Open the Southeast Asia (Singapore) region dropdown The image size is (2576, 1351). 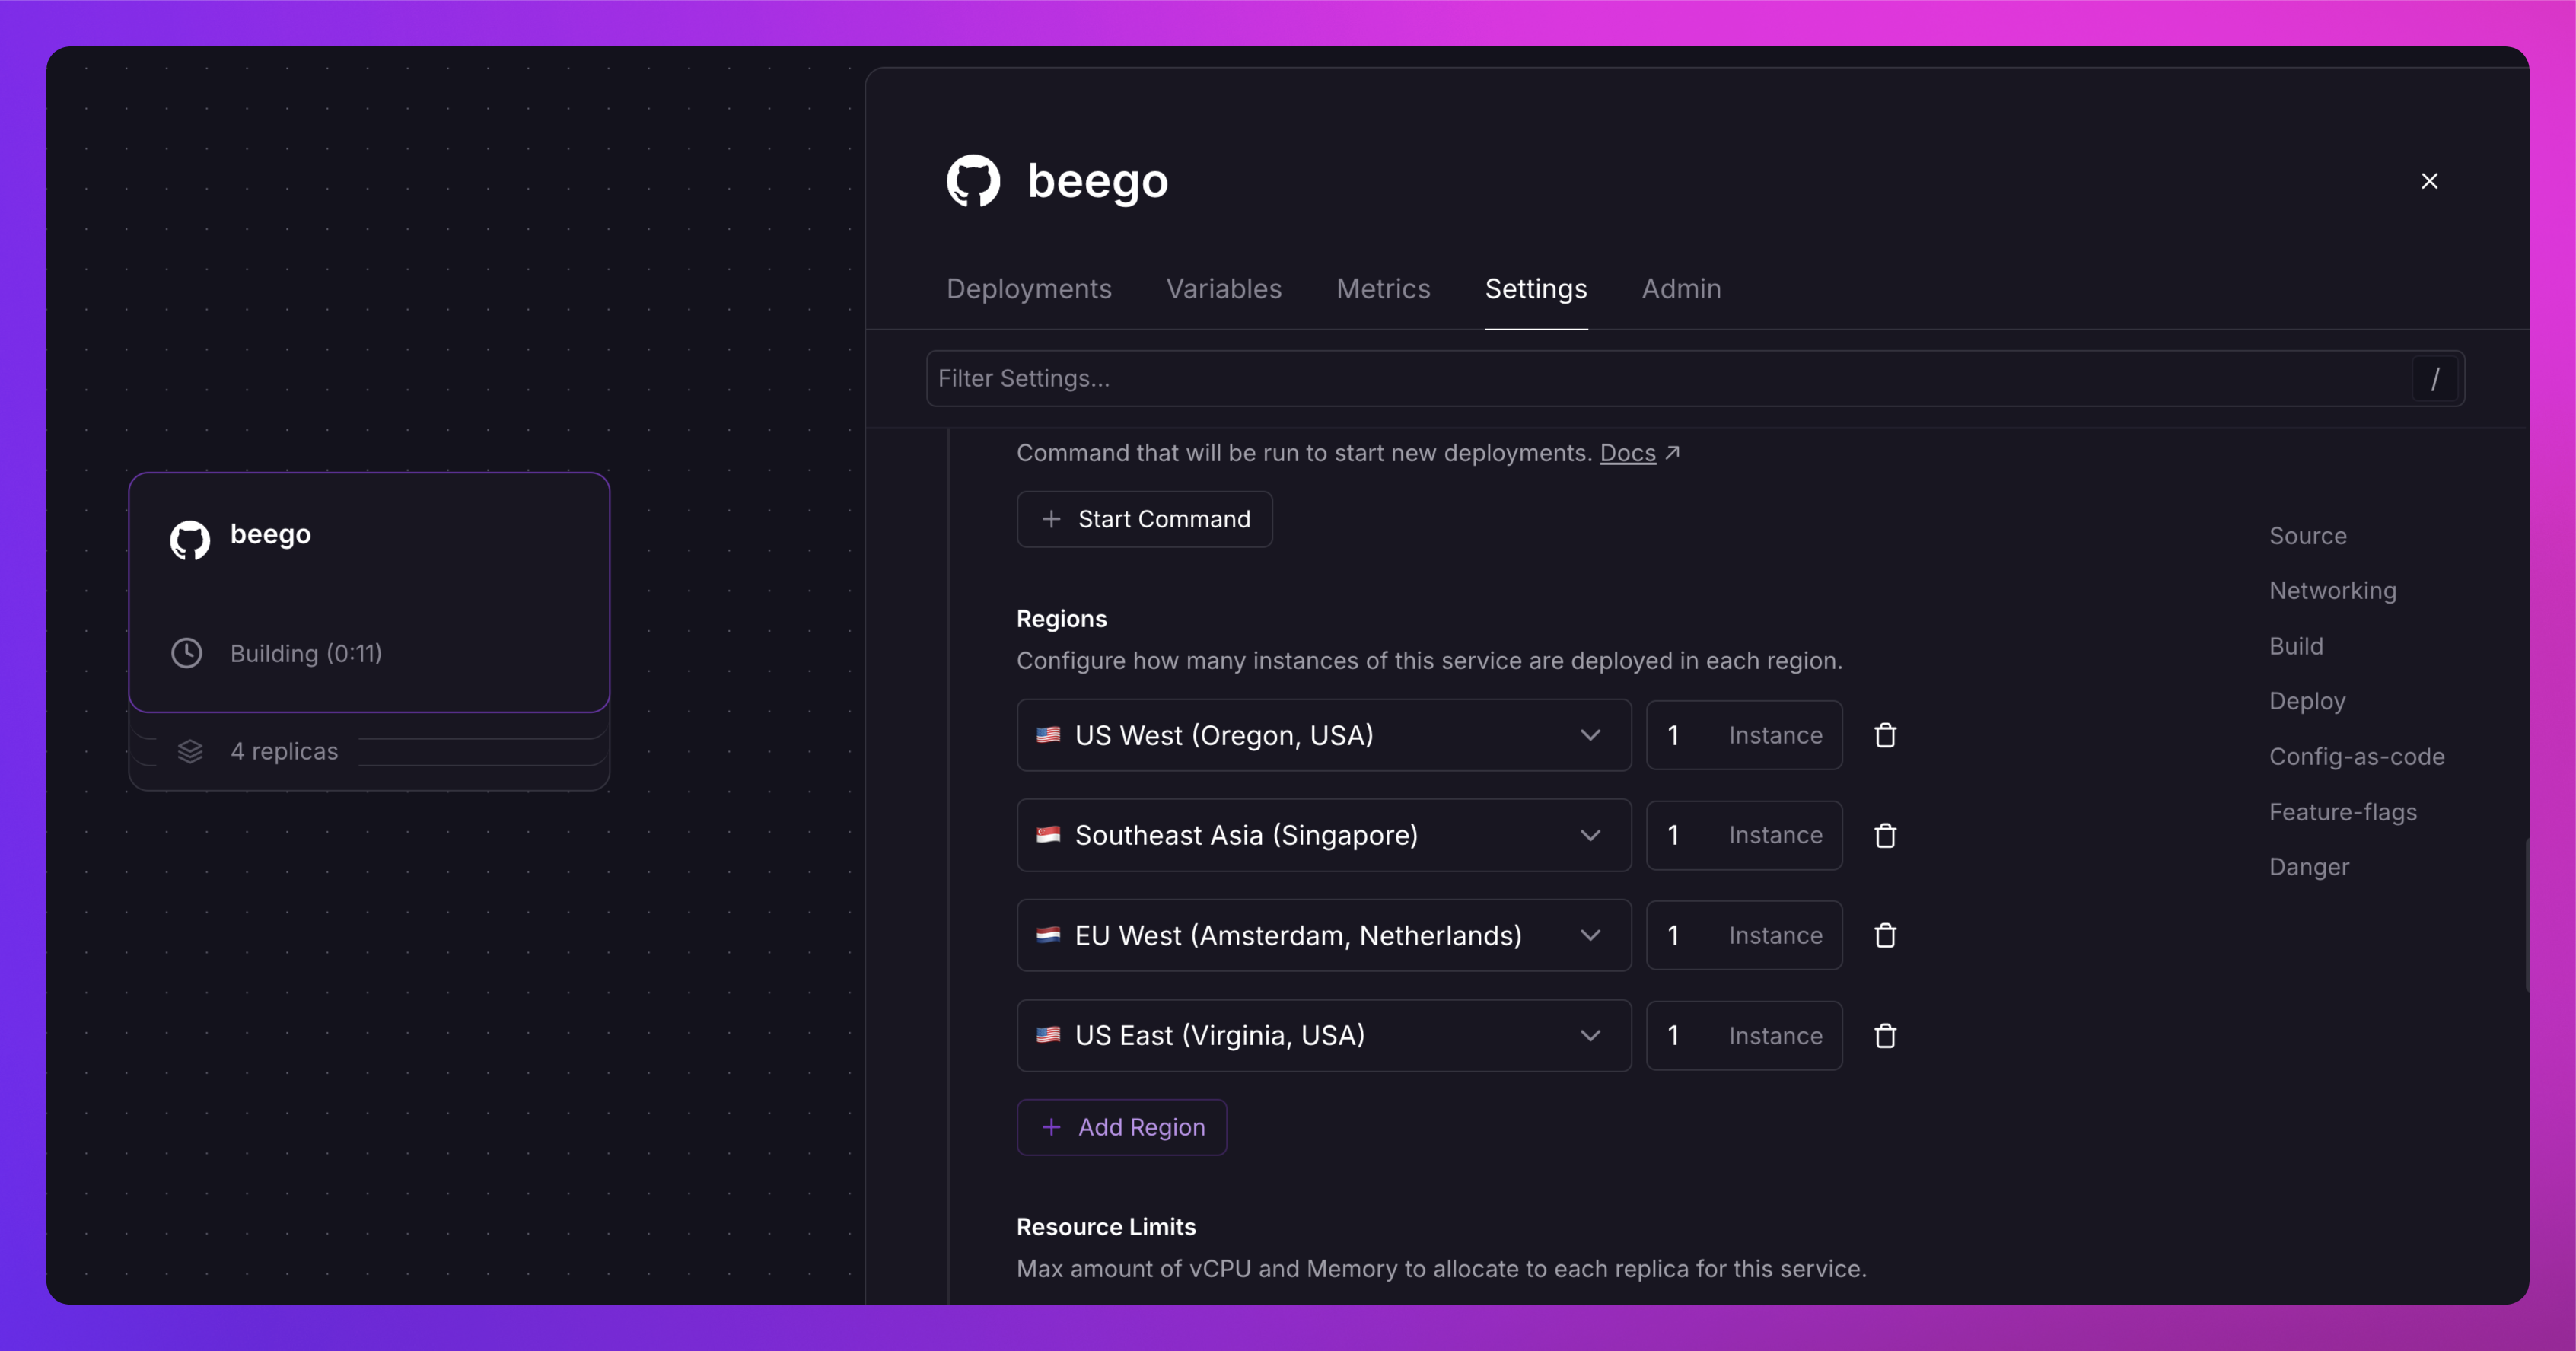[1324, 835]
